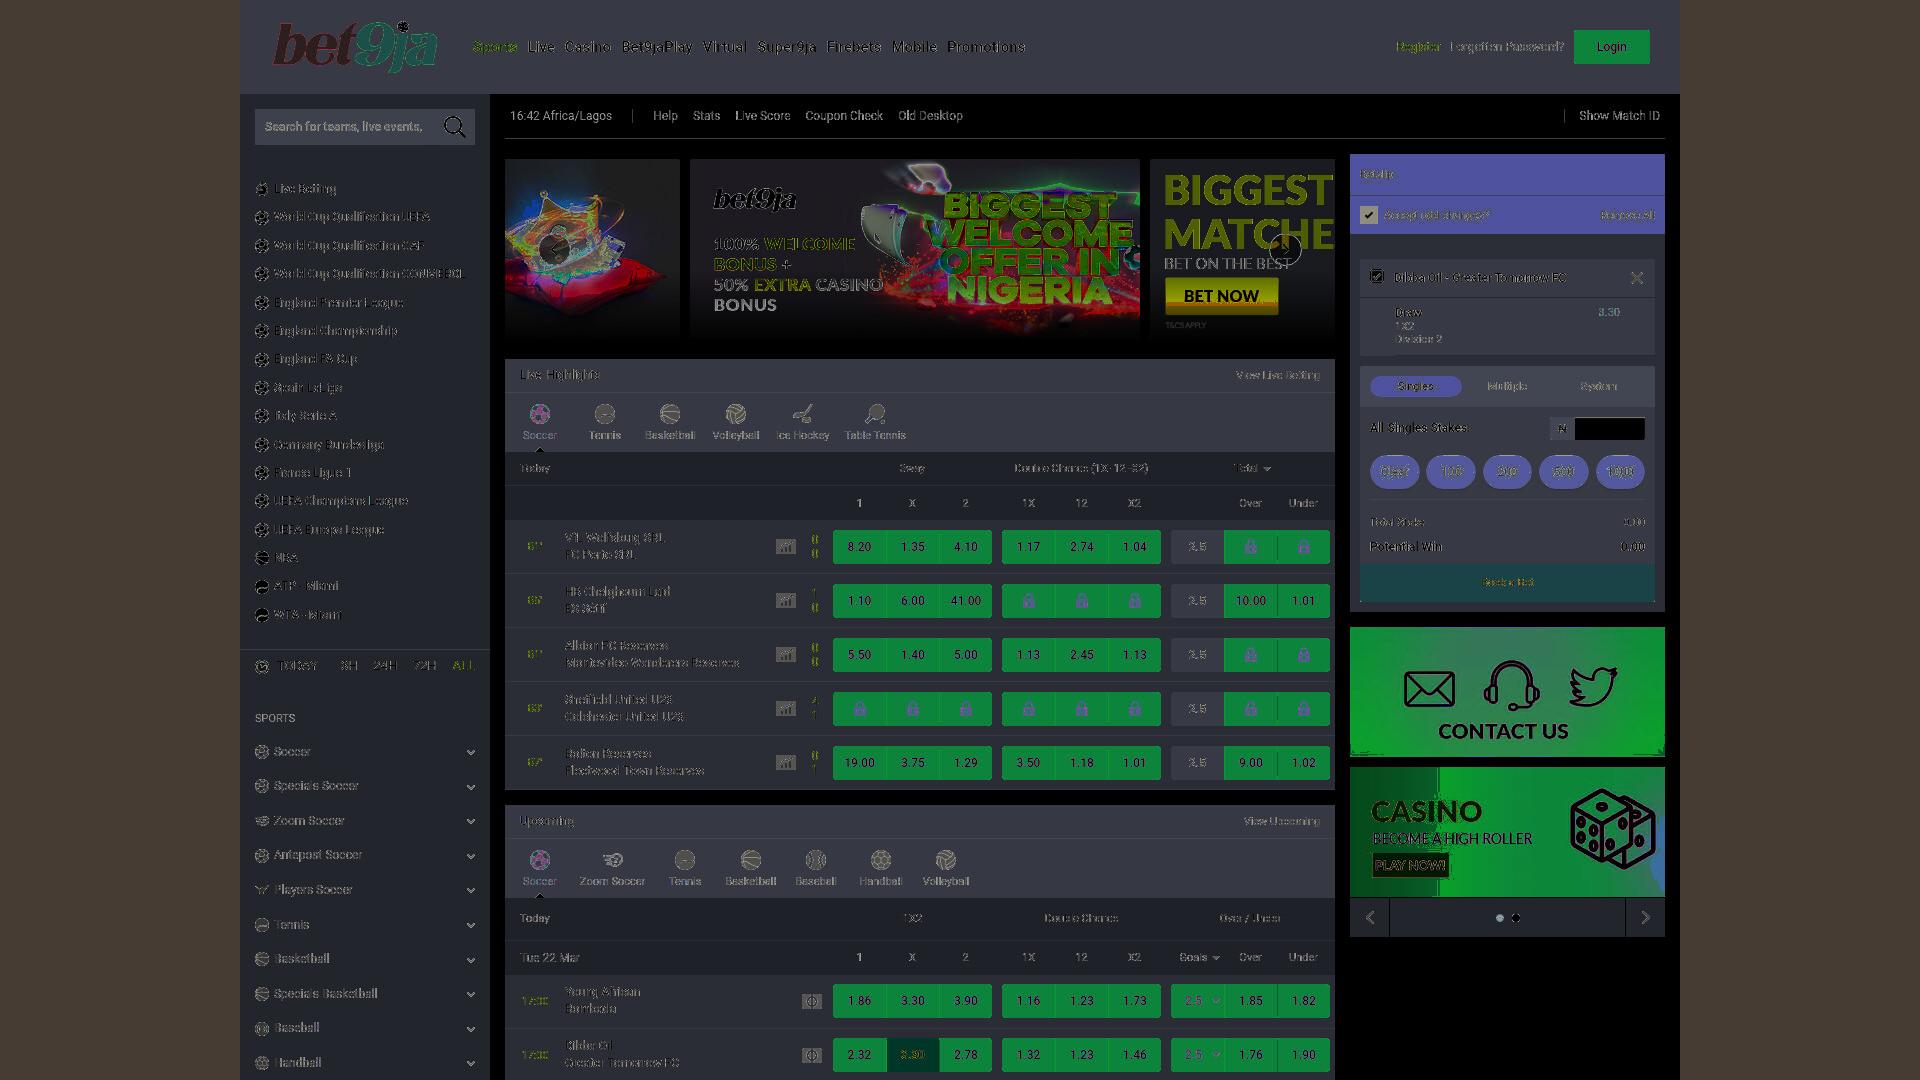Image resolution: width=1920 pixels, height=1080 pixels.
Task: Open the Super9ja menu item
Action: [786, 47]
